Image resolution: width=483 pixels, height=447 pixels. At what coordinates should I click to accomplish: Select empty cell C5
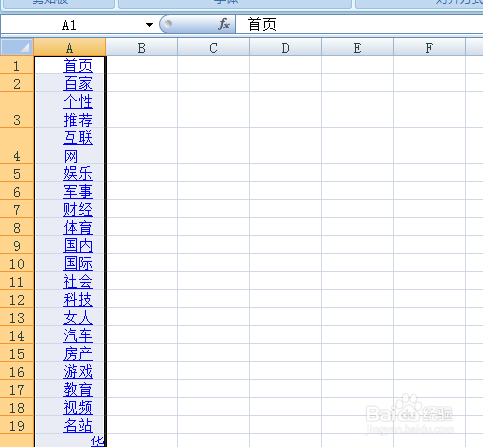pos(214,173)
